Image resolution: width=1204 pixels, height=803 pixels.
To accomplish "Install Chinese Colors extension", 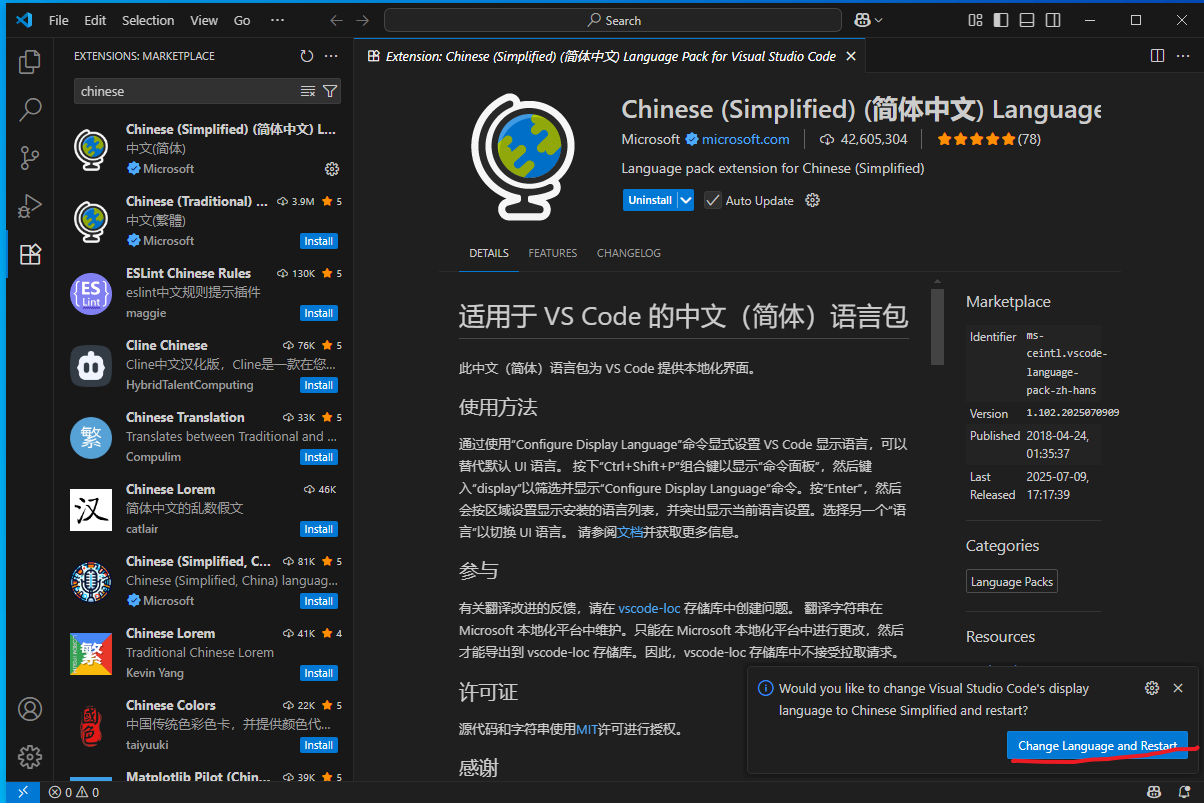I will point(319,745).
